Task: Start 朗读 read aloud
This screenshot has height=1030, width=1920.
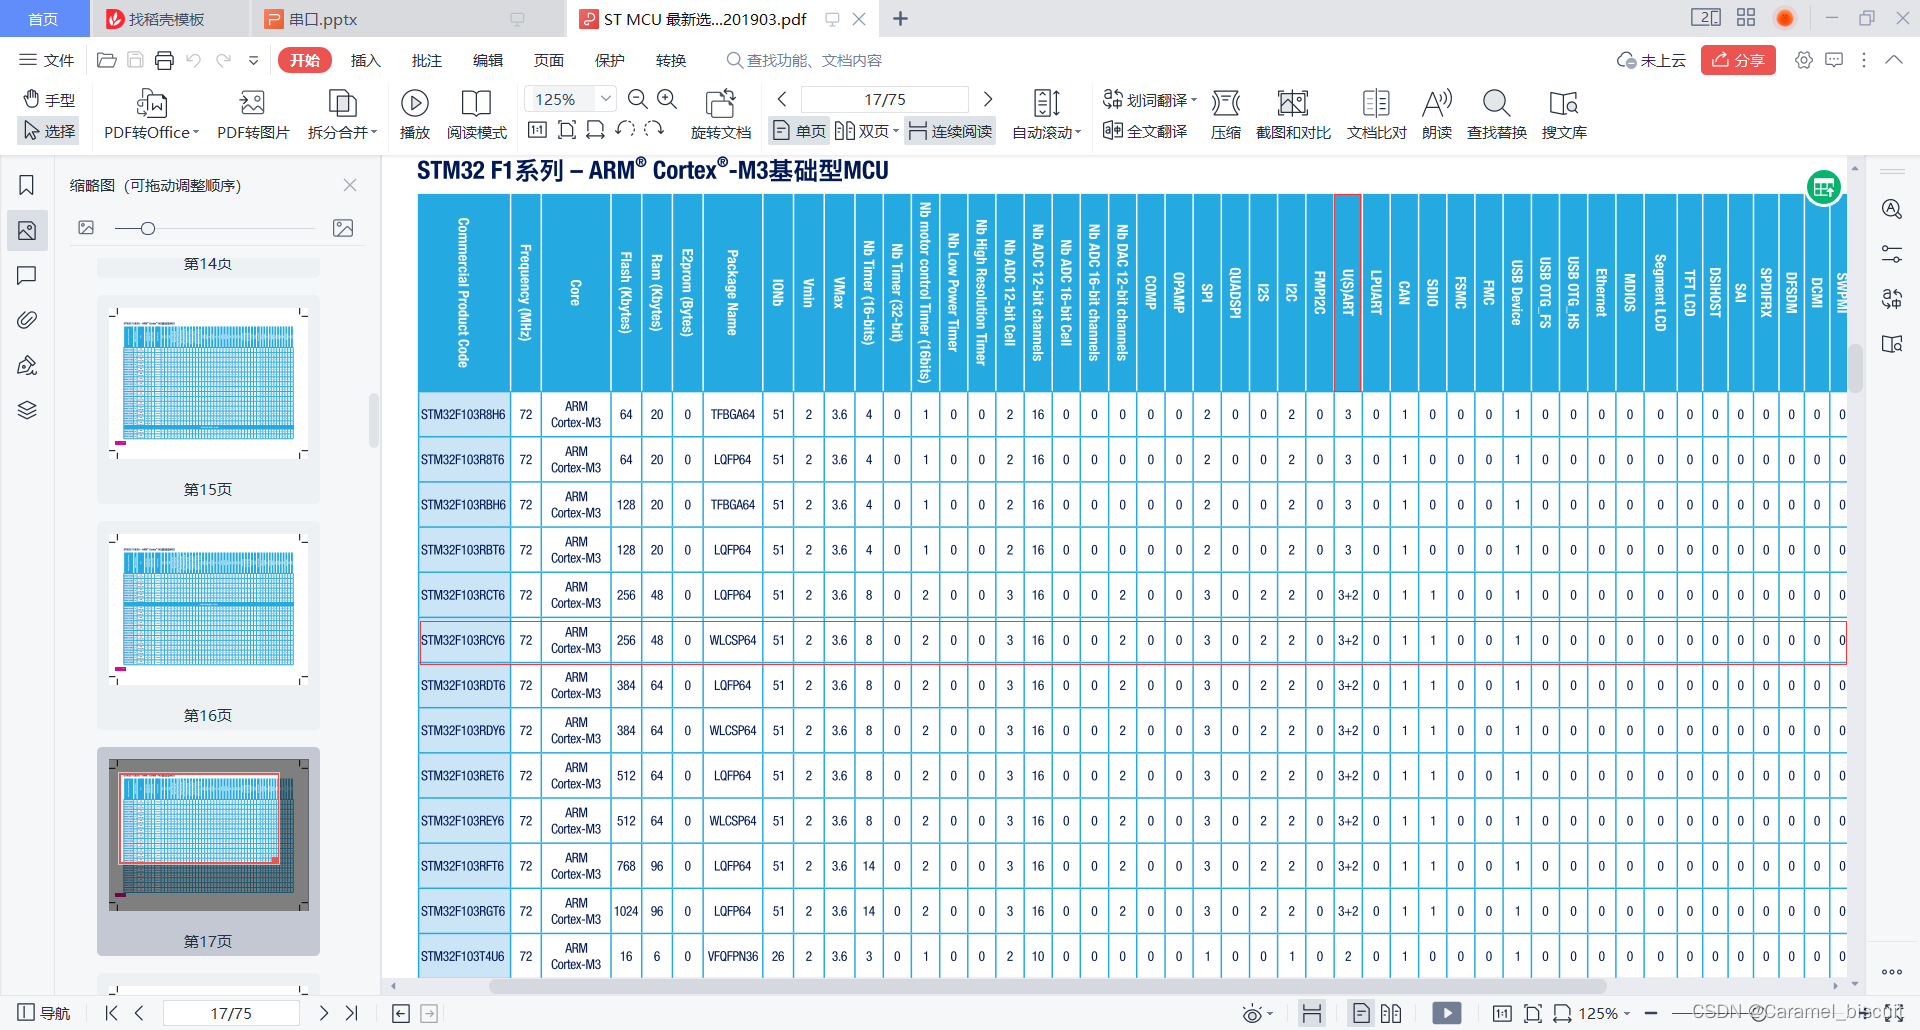Action: (x=1437, y=114)
